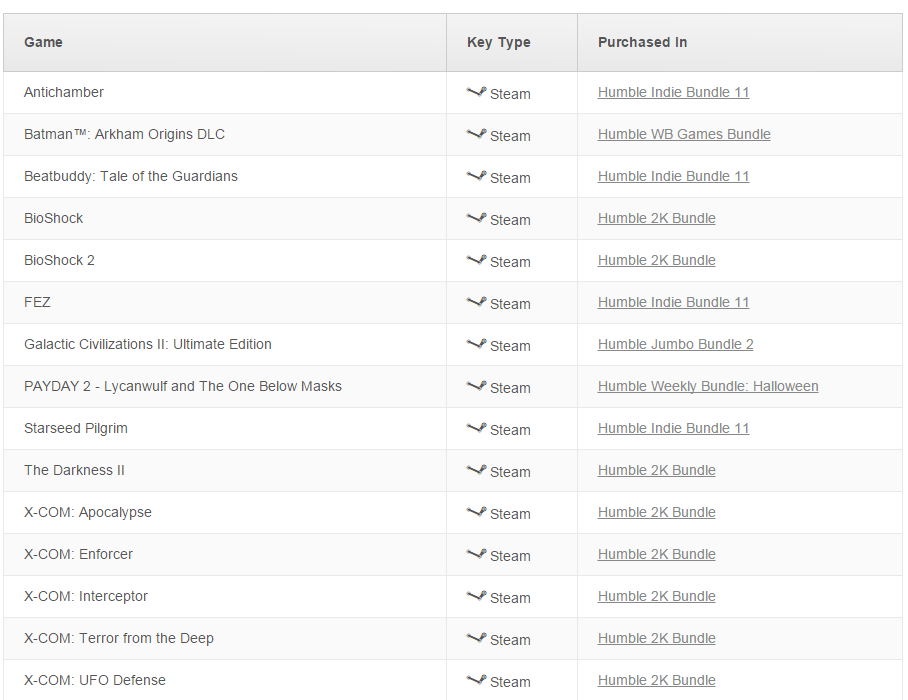Sort the table by Game column header
This screenshot has height=700, width=908.
point(43,42)
